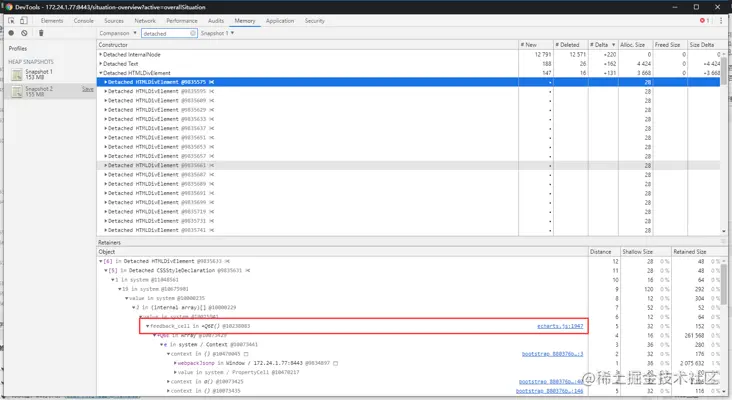Image resolution: width=732 pixels, height=400 pixels.
Task: Collapse the [6] in Detached HTMLDivElement retainer
Action: click(100, 261)
